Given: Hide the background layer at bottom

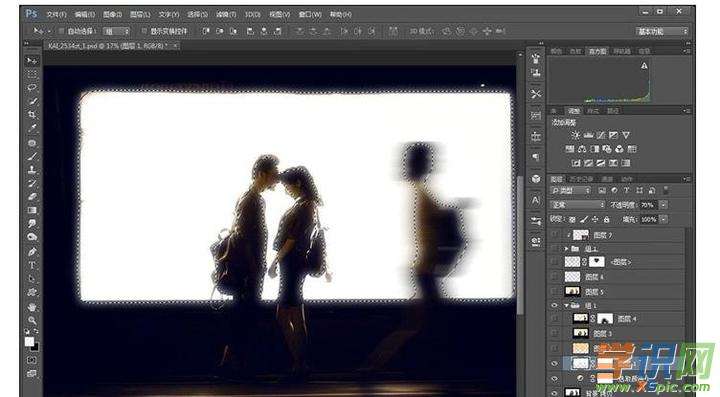Looking at the screenshot, I should coord(554,392).
